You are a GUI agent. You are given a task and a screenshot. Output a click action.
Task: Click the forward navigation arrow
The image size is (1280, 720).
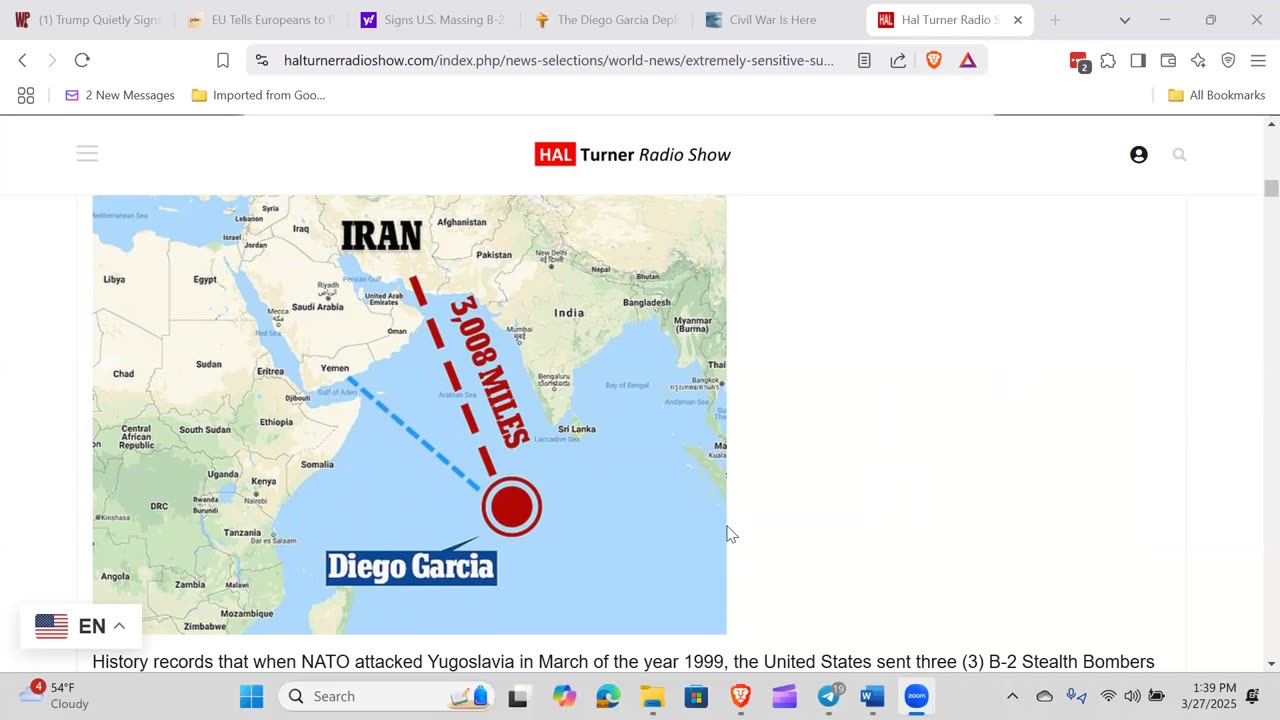(52, 60)
